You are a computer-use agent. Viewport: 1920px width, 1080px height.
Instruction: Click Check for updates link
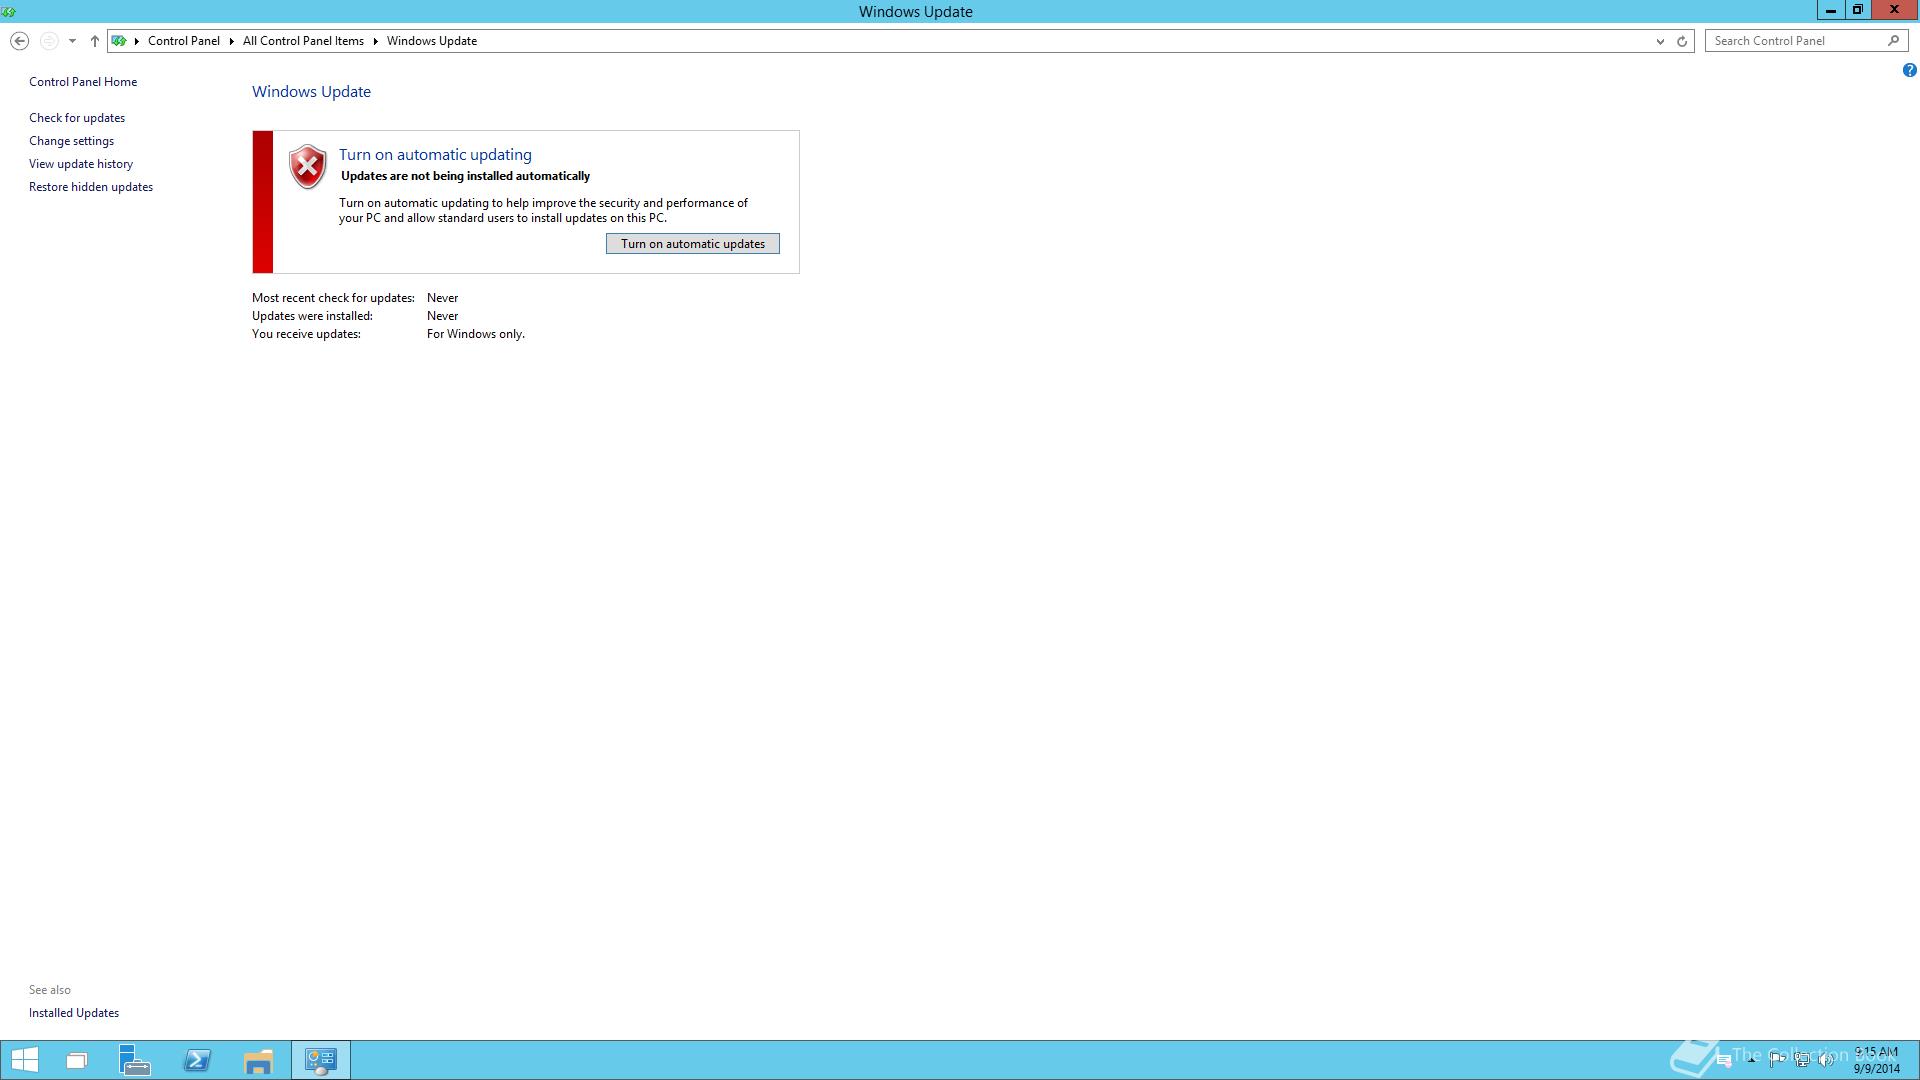coord(77,118)
